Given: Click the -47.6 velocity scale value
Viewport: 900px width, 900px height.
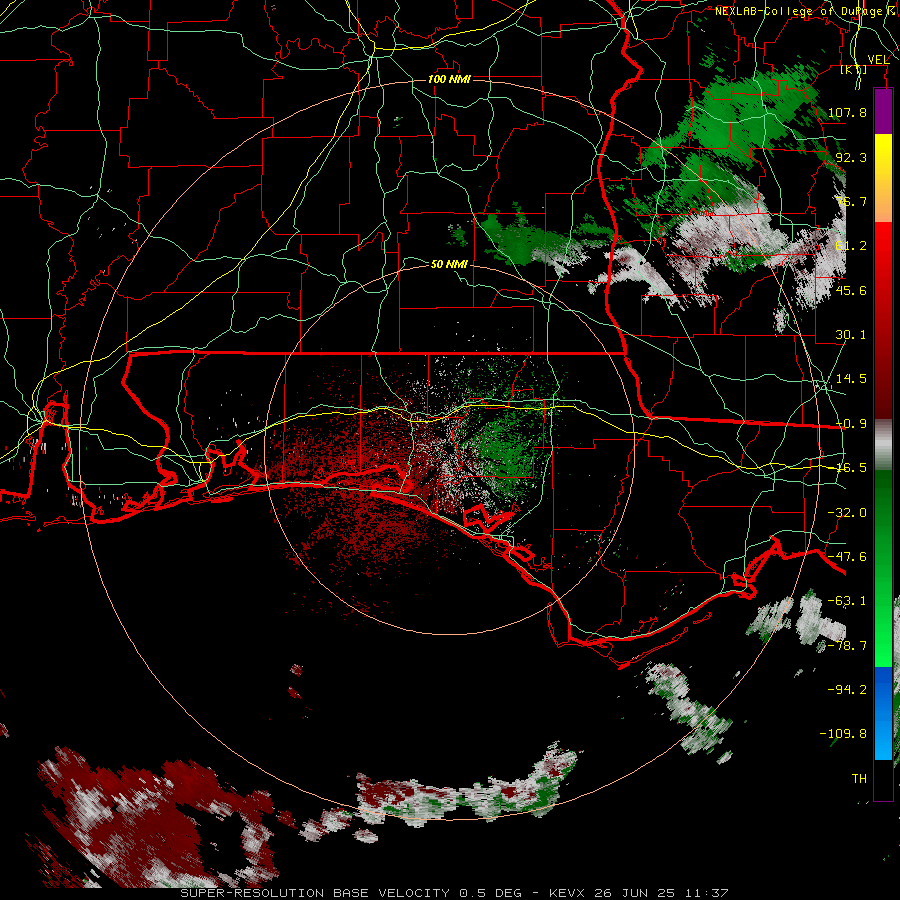Looking at the screenshot, I should click(847, 557).
